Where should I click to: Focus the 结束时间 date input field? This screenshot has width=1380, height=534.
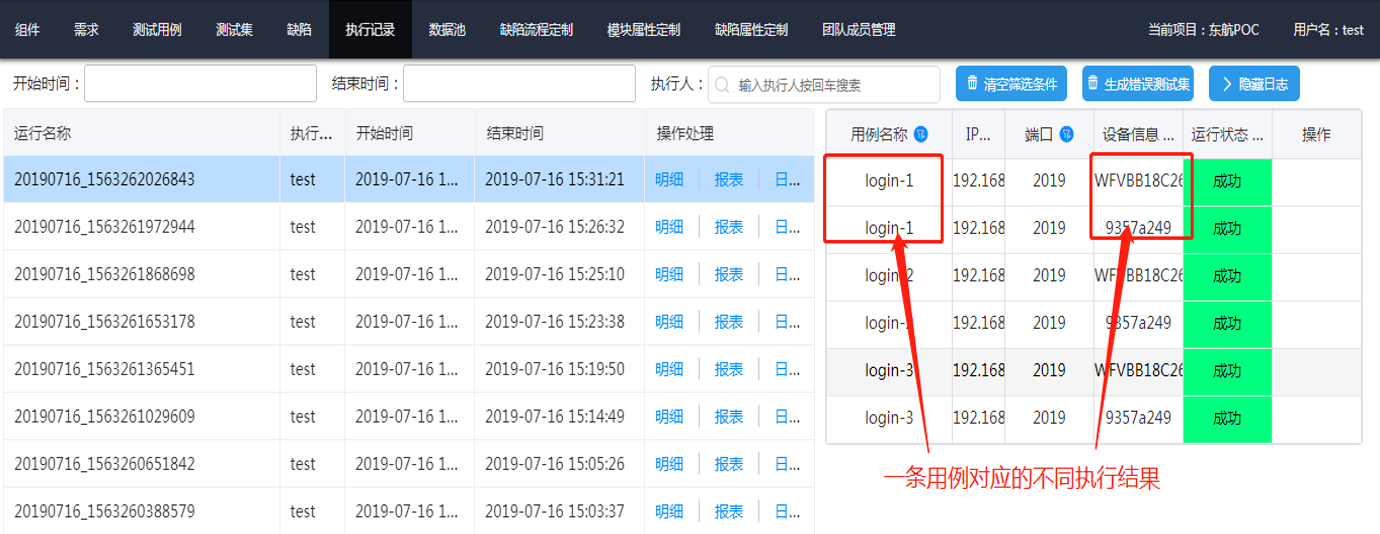[518, 84]
